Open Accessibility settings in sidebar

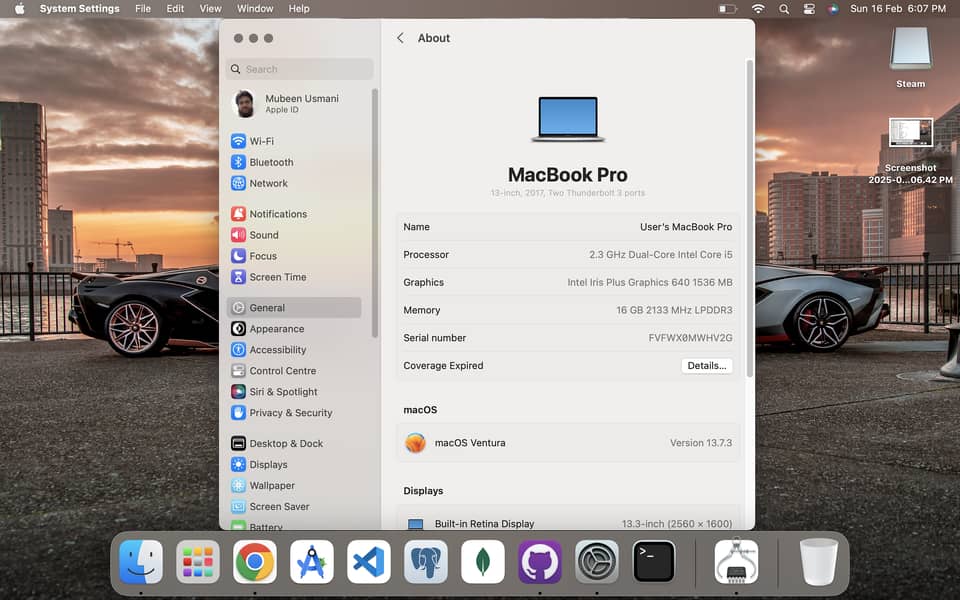(x=268, y=350)
